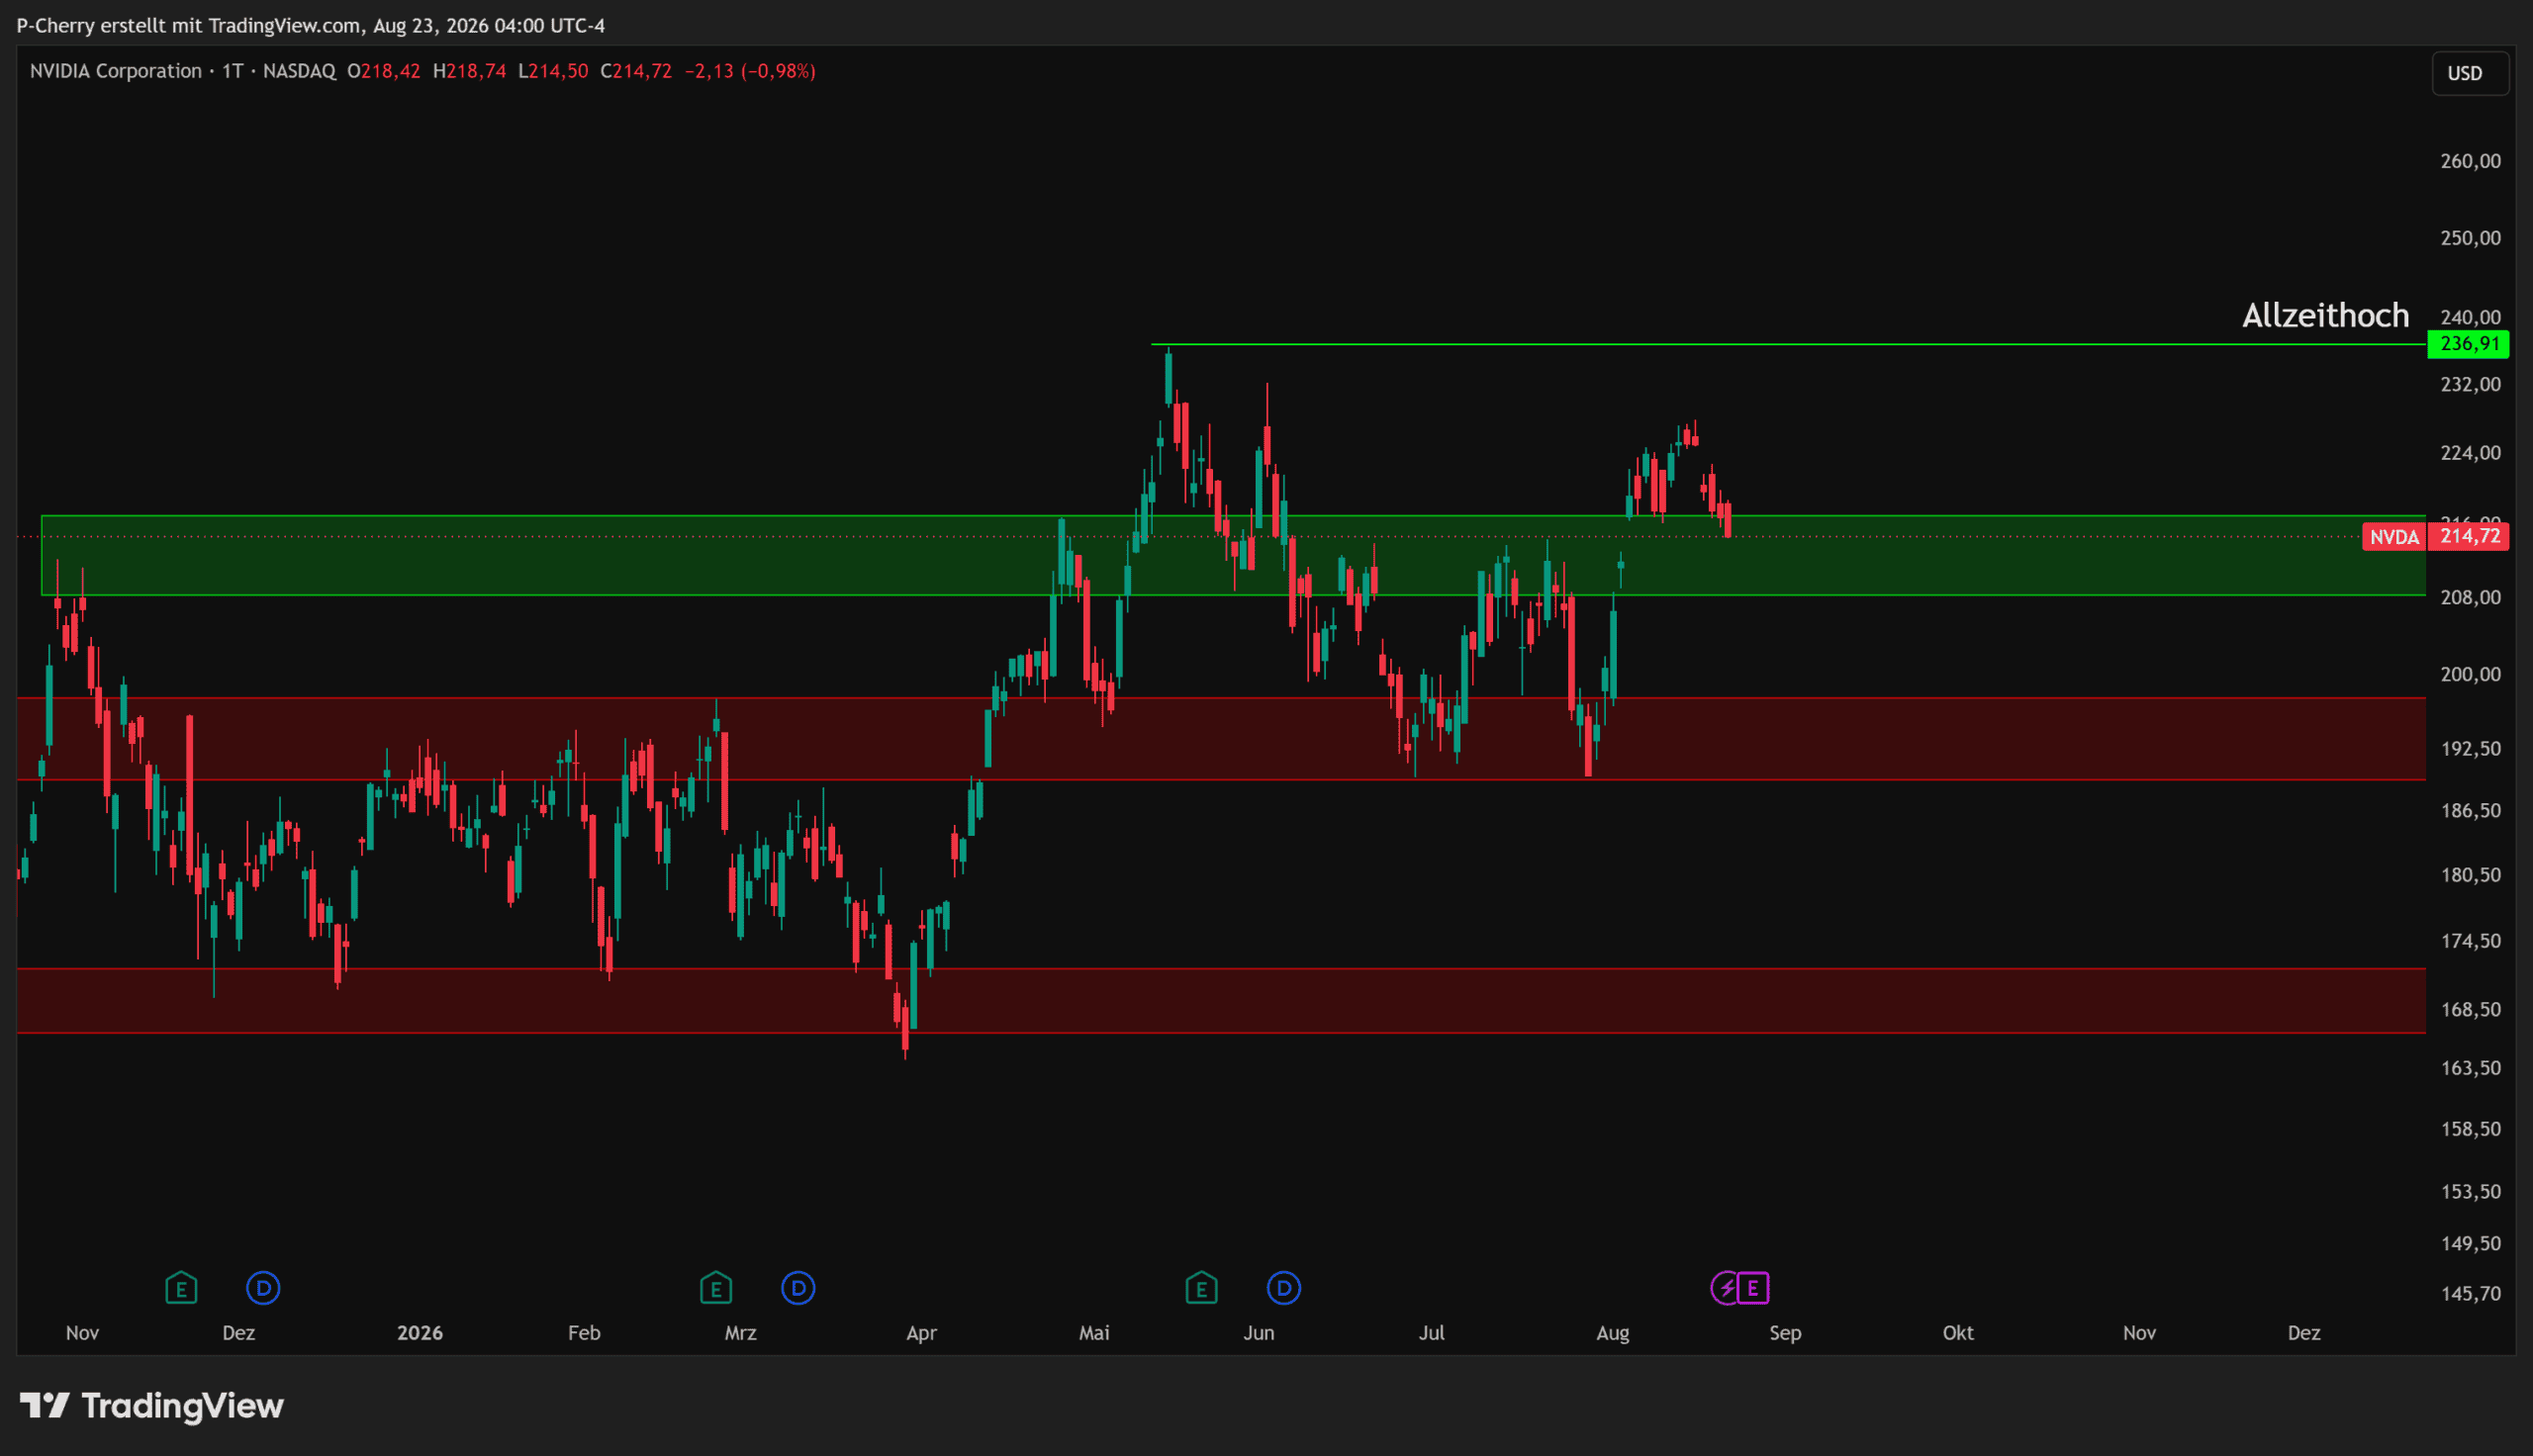Click the Mrz label on time axis
Image resolution: width=2533 pixels, height=1456 pixels.
coord(740,1333)
